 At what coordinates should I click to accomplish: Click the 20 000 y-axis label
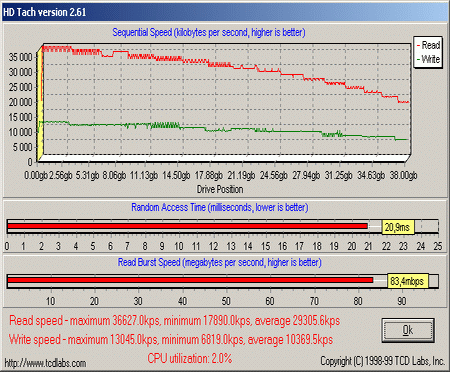[21, 102]
